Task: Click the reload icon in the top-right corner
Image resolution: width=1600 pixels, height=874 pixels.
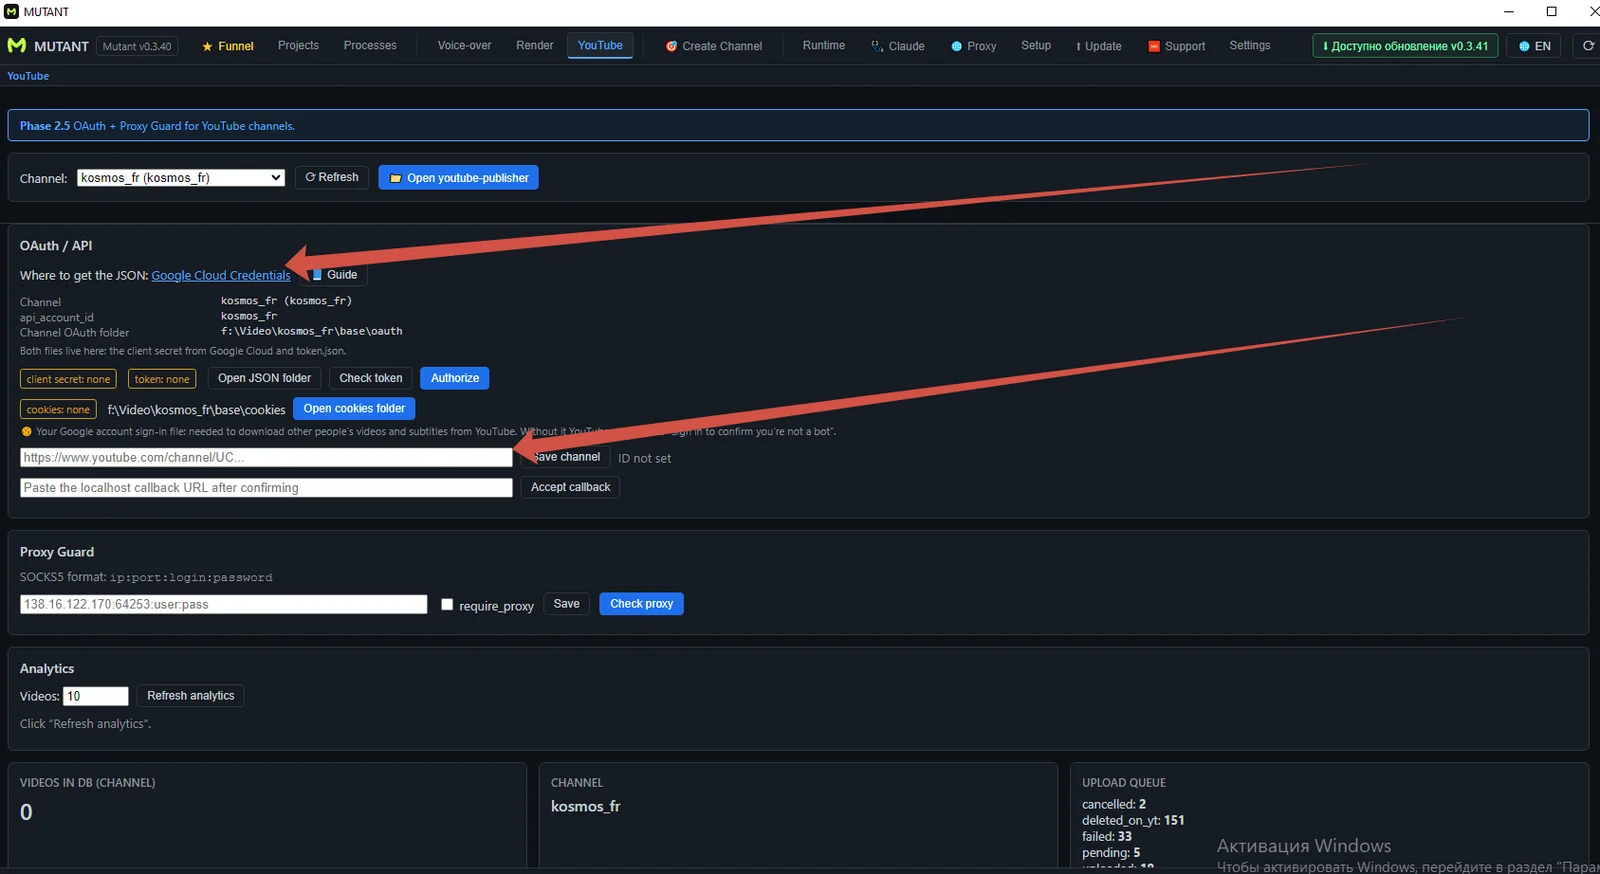Action: click(1588, 46)
